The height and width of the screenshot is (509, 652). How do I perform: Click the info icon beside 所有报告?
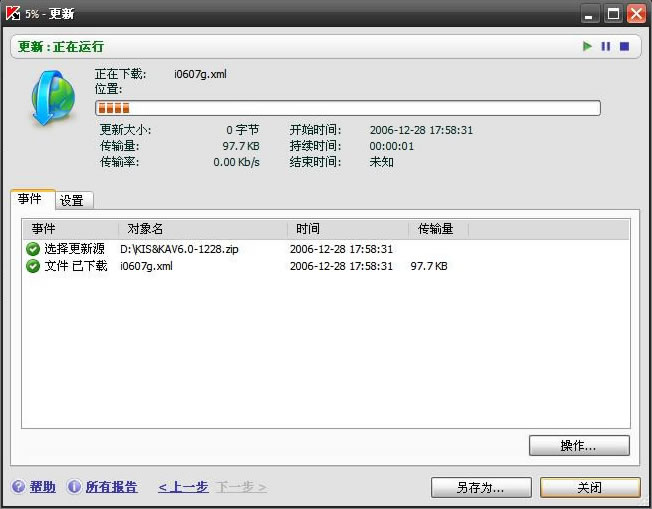(74, 487)
